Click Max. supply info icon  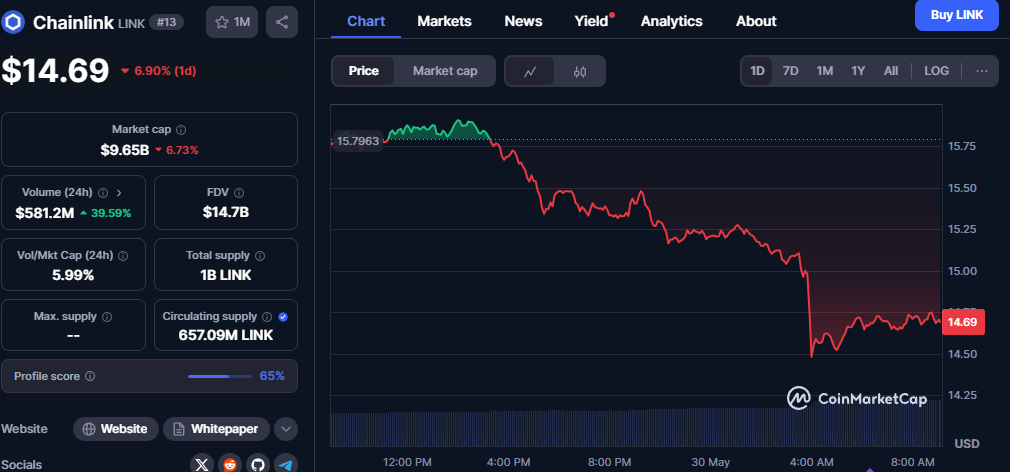107,316
